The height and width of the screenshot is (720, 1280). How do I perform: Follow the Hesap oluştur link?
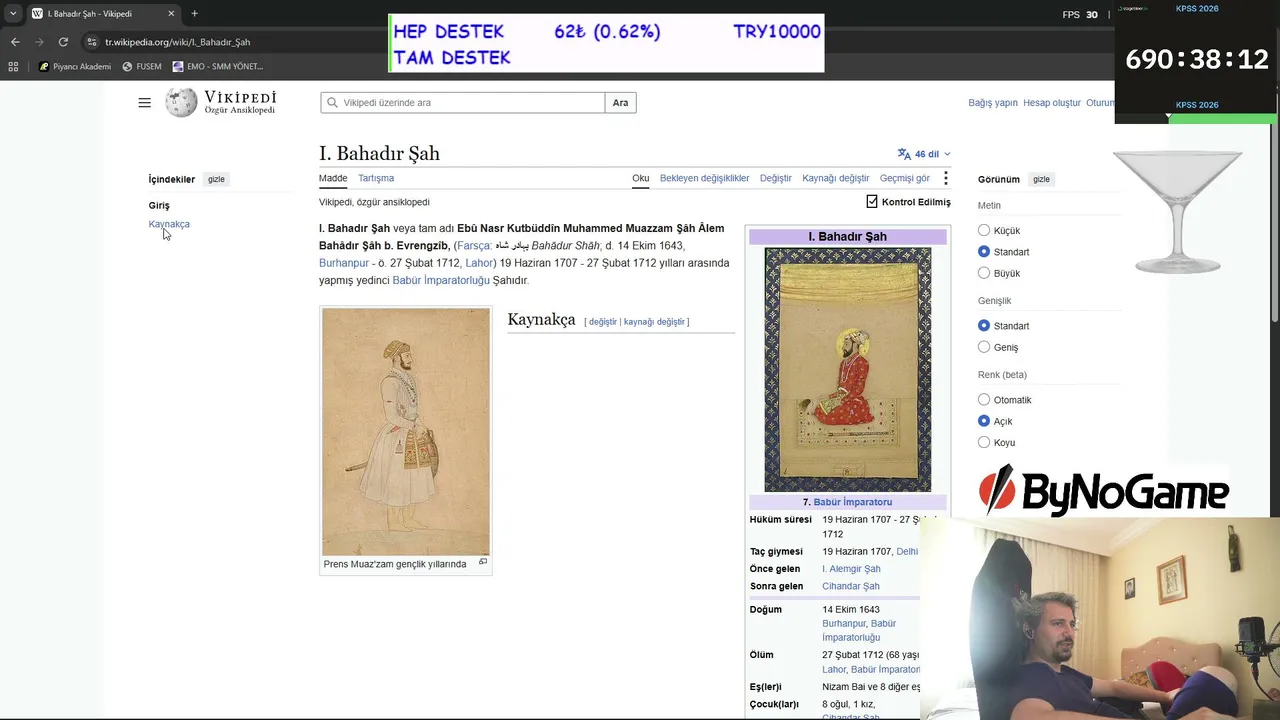(x=1052, y=103)
